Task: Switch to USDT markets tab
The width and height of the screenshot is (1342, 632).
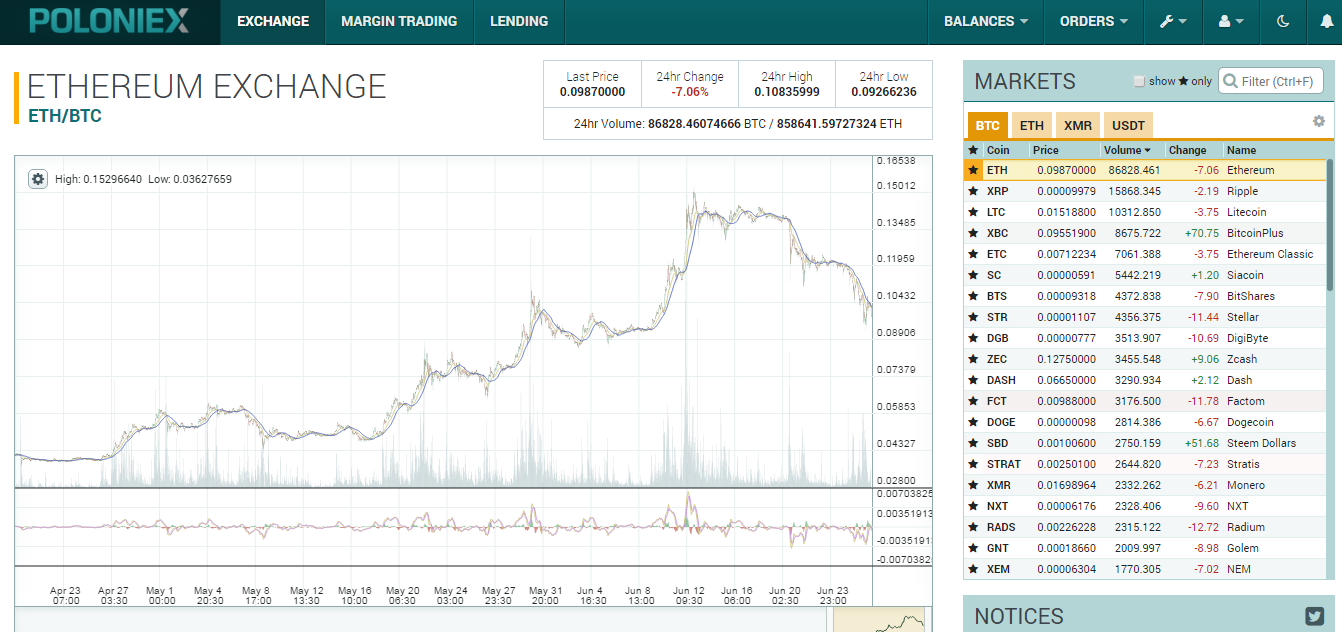Action: click(1129, 125)
